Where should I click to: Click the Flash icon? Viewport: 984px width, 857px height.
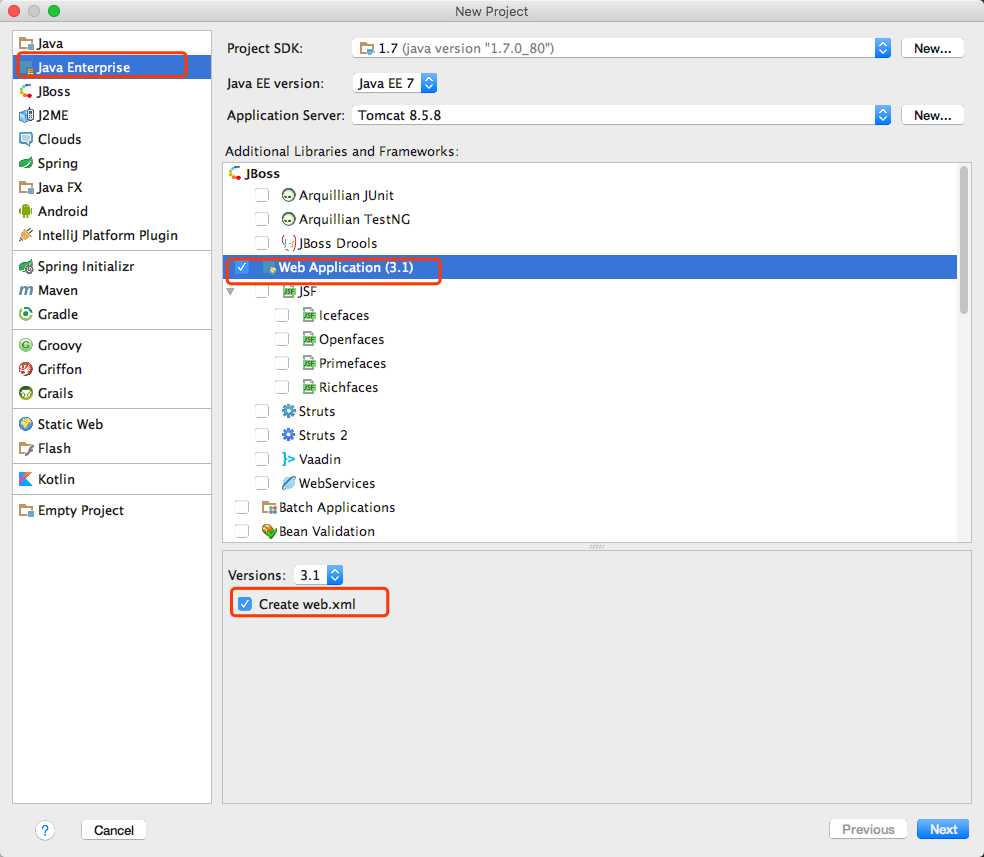pyautogui.click(x=26, y=449)
